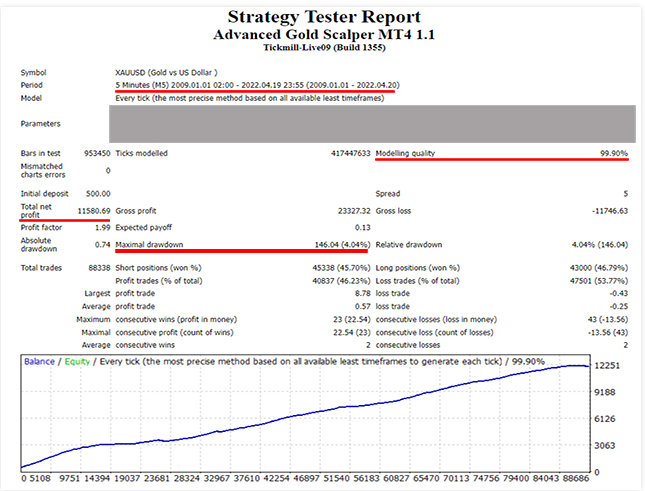Screen dimensions: 645x491
Task: Click the chart y-axis label 6126
Action: (x=605, y=419)
